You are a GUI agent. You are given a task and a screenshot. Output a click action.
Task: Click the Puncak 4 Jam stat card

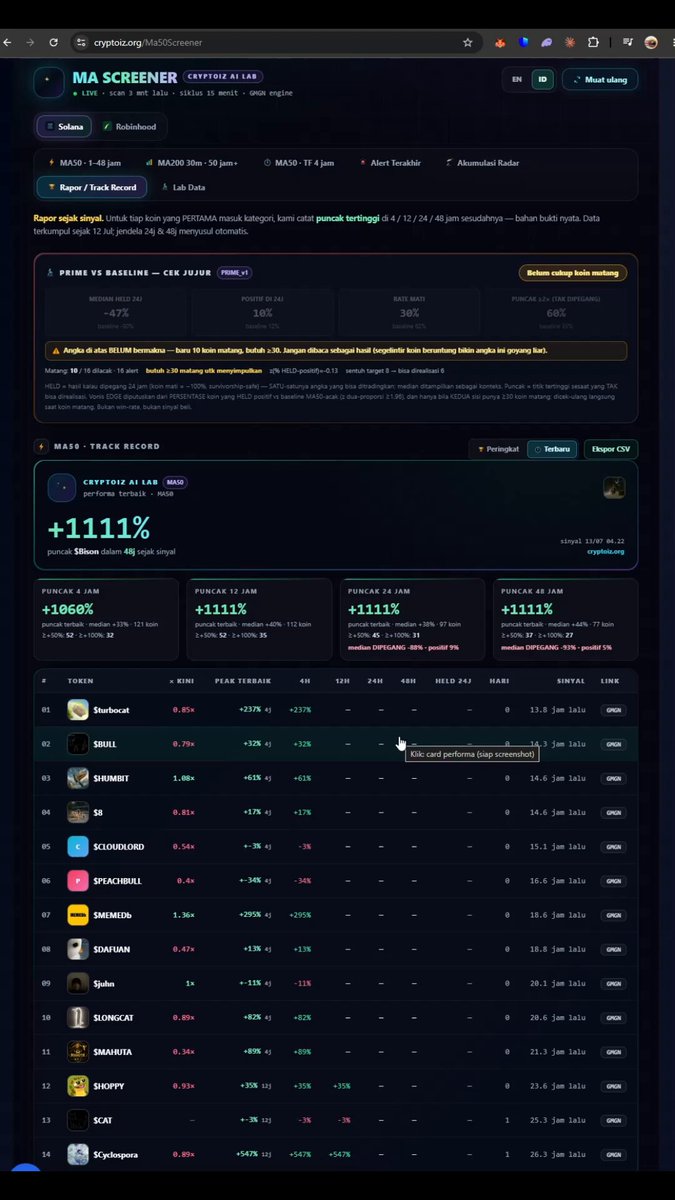(106, 619)
